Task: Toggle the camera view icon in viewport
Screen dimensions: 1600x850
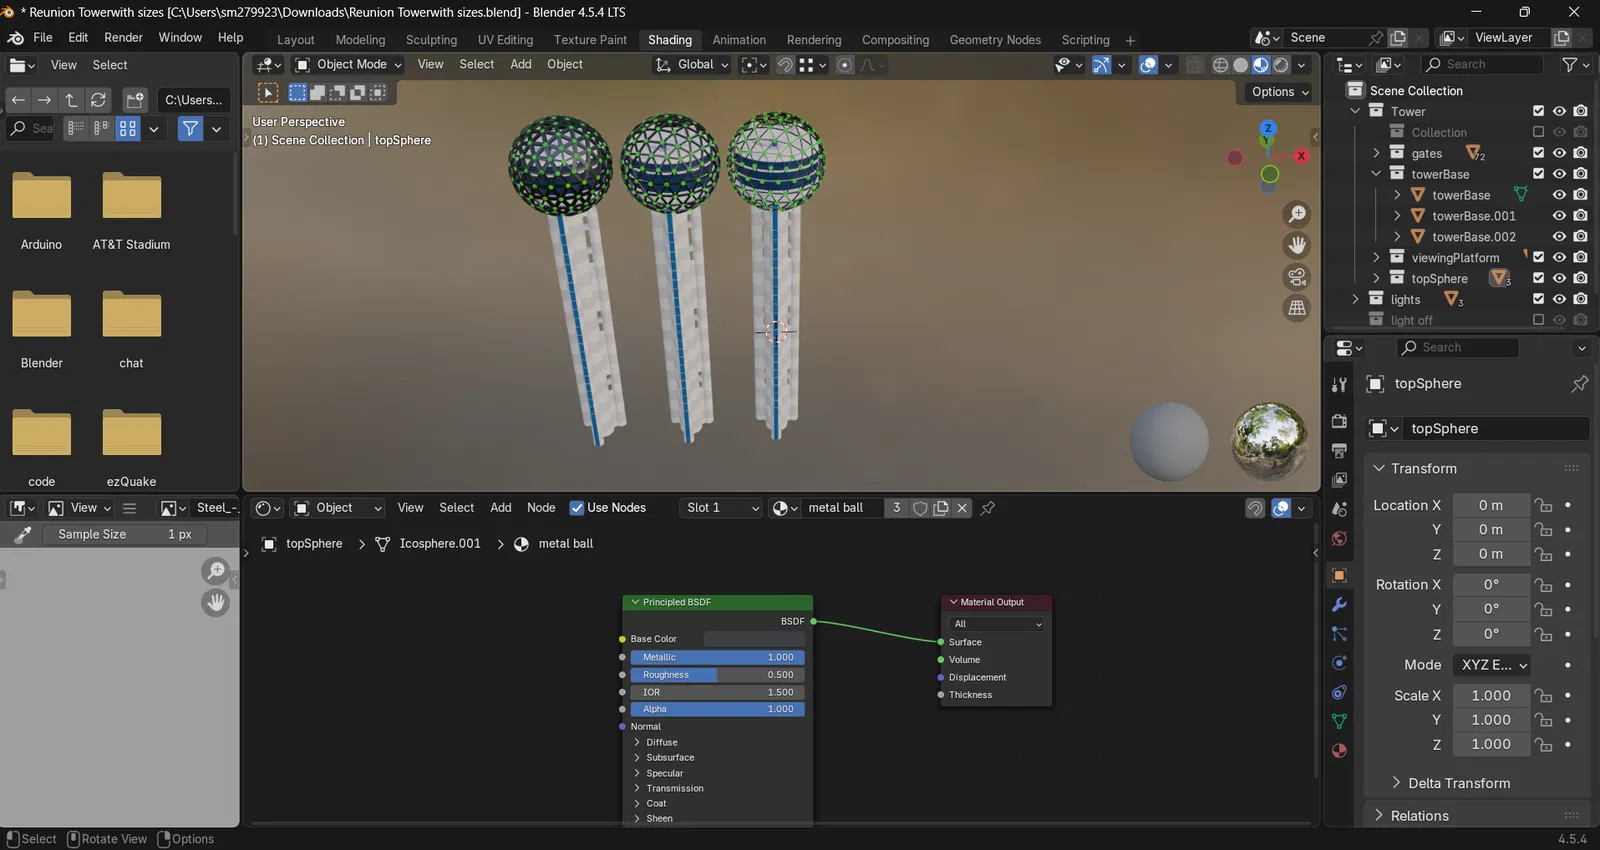Action: point(1297,277)
